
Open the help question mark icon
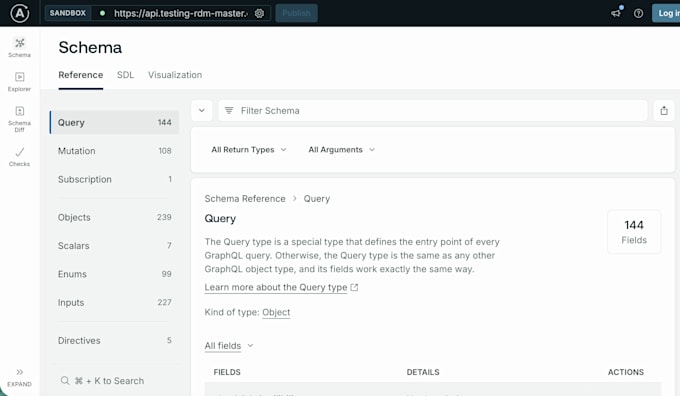click(x=638, y=13)
